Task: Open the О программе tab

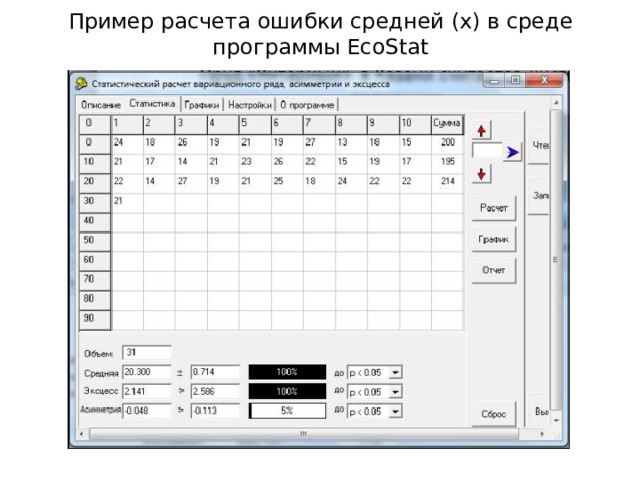Action: (307, 105)
